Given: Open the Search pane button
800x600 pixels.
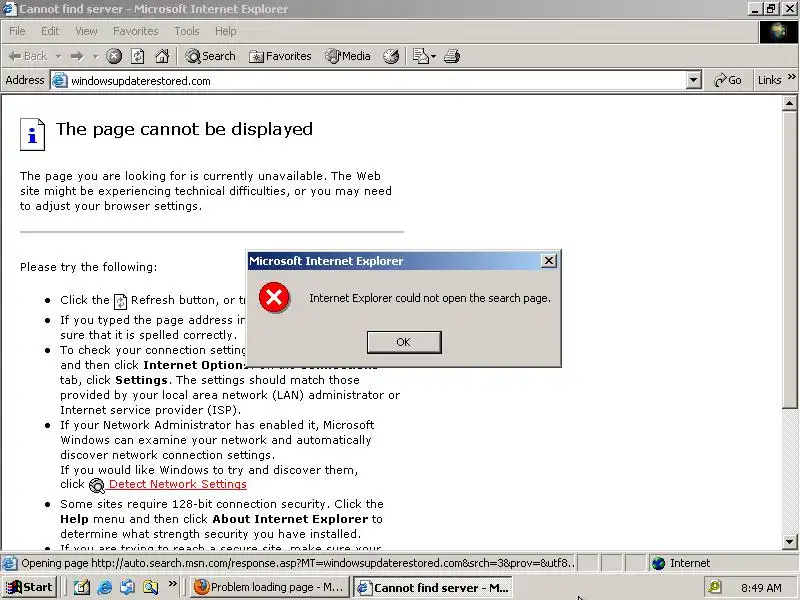Looking at the screenshot, I should [x=210, y=56].
